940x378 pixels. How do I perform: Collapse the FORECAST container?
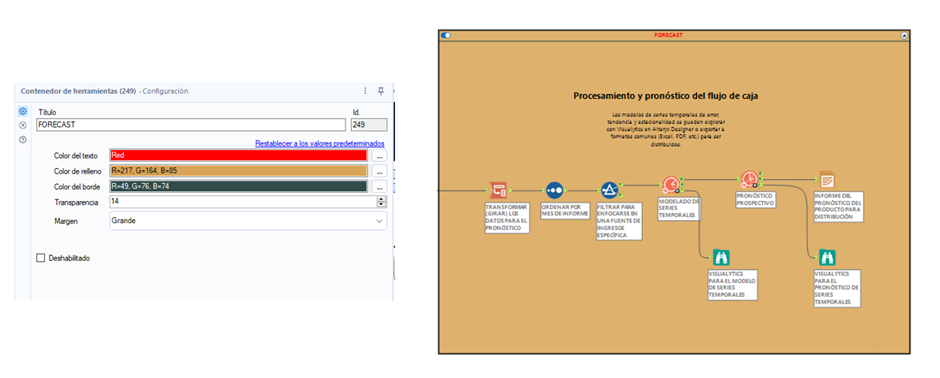pyautogui.click(x=904, y=35)
